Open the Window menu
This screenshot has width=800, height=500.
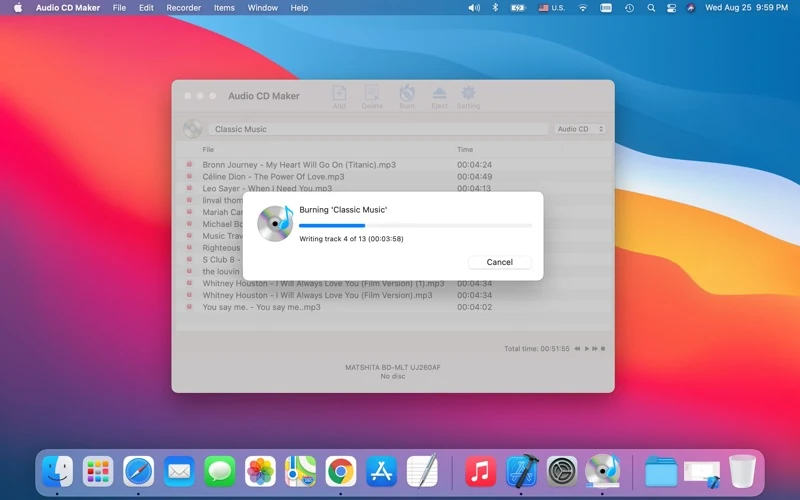click(x=263, y=8)
